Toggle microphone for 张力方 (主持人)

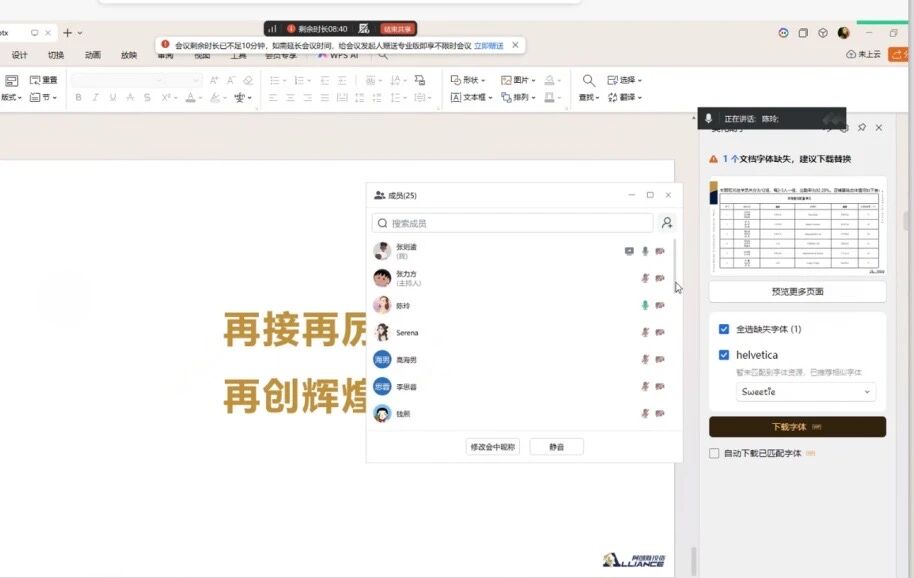645,279
